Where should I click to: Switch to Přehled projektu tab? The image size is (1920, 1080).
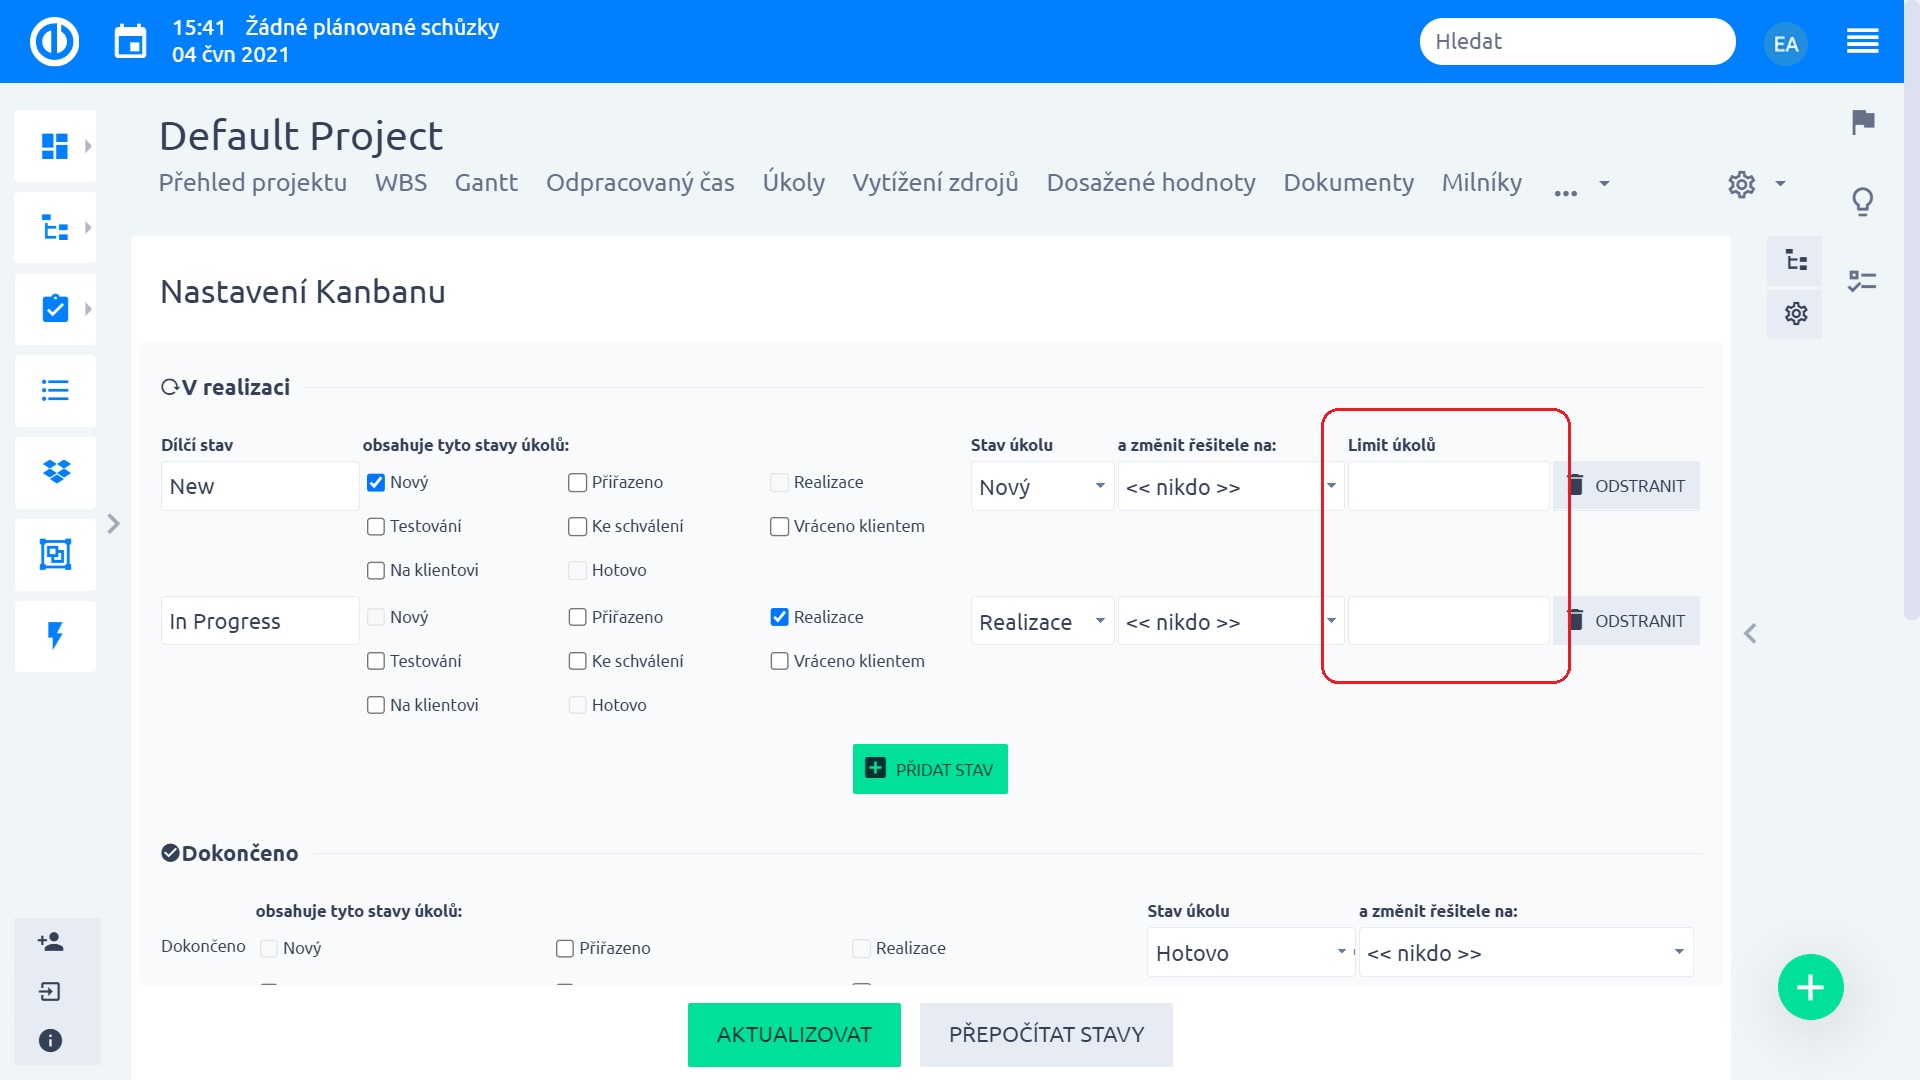coord(253,183)
